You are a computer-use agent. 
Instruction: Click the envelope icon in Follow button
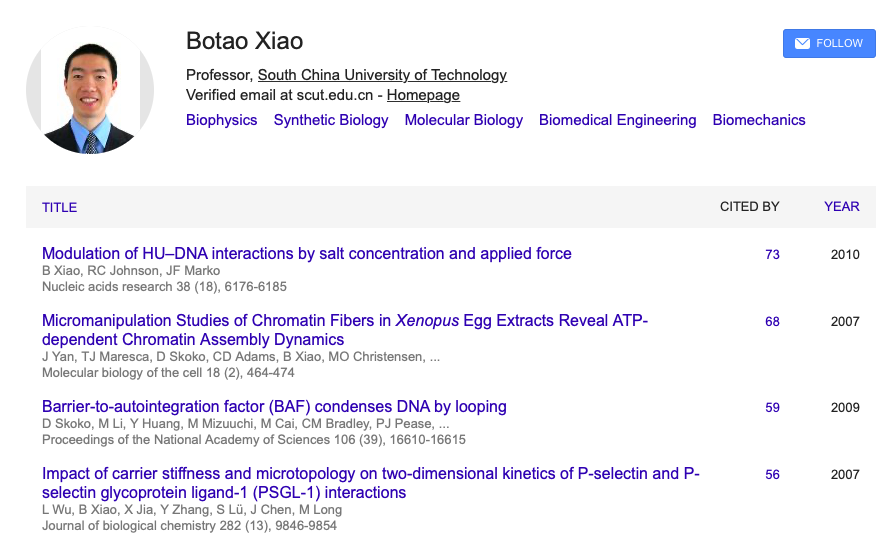tap(802, 44)
